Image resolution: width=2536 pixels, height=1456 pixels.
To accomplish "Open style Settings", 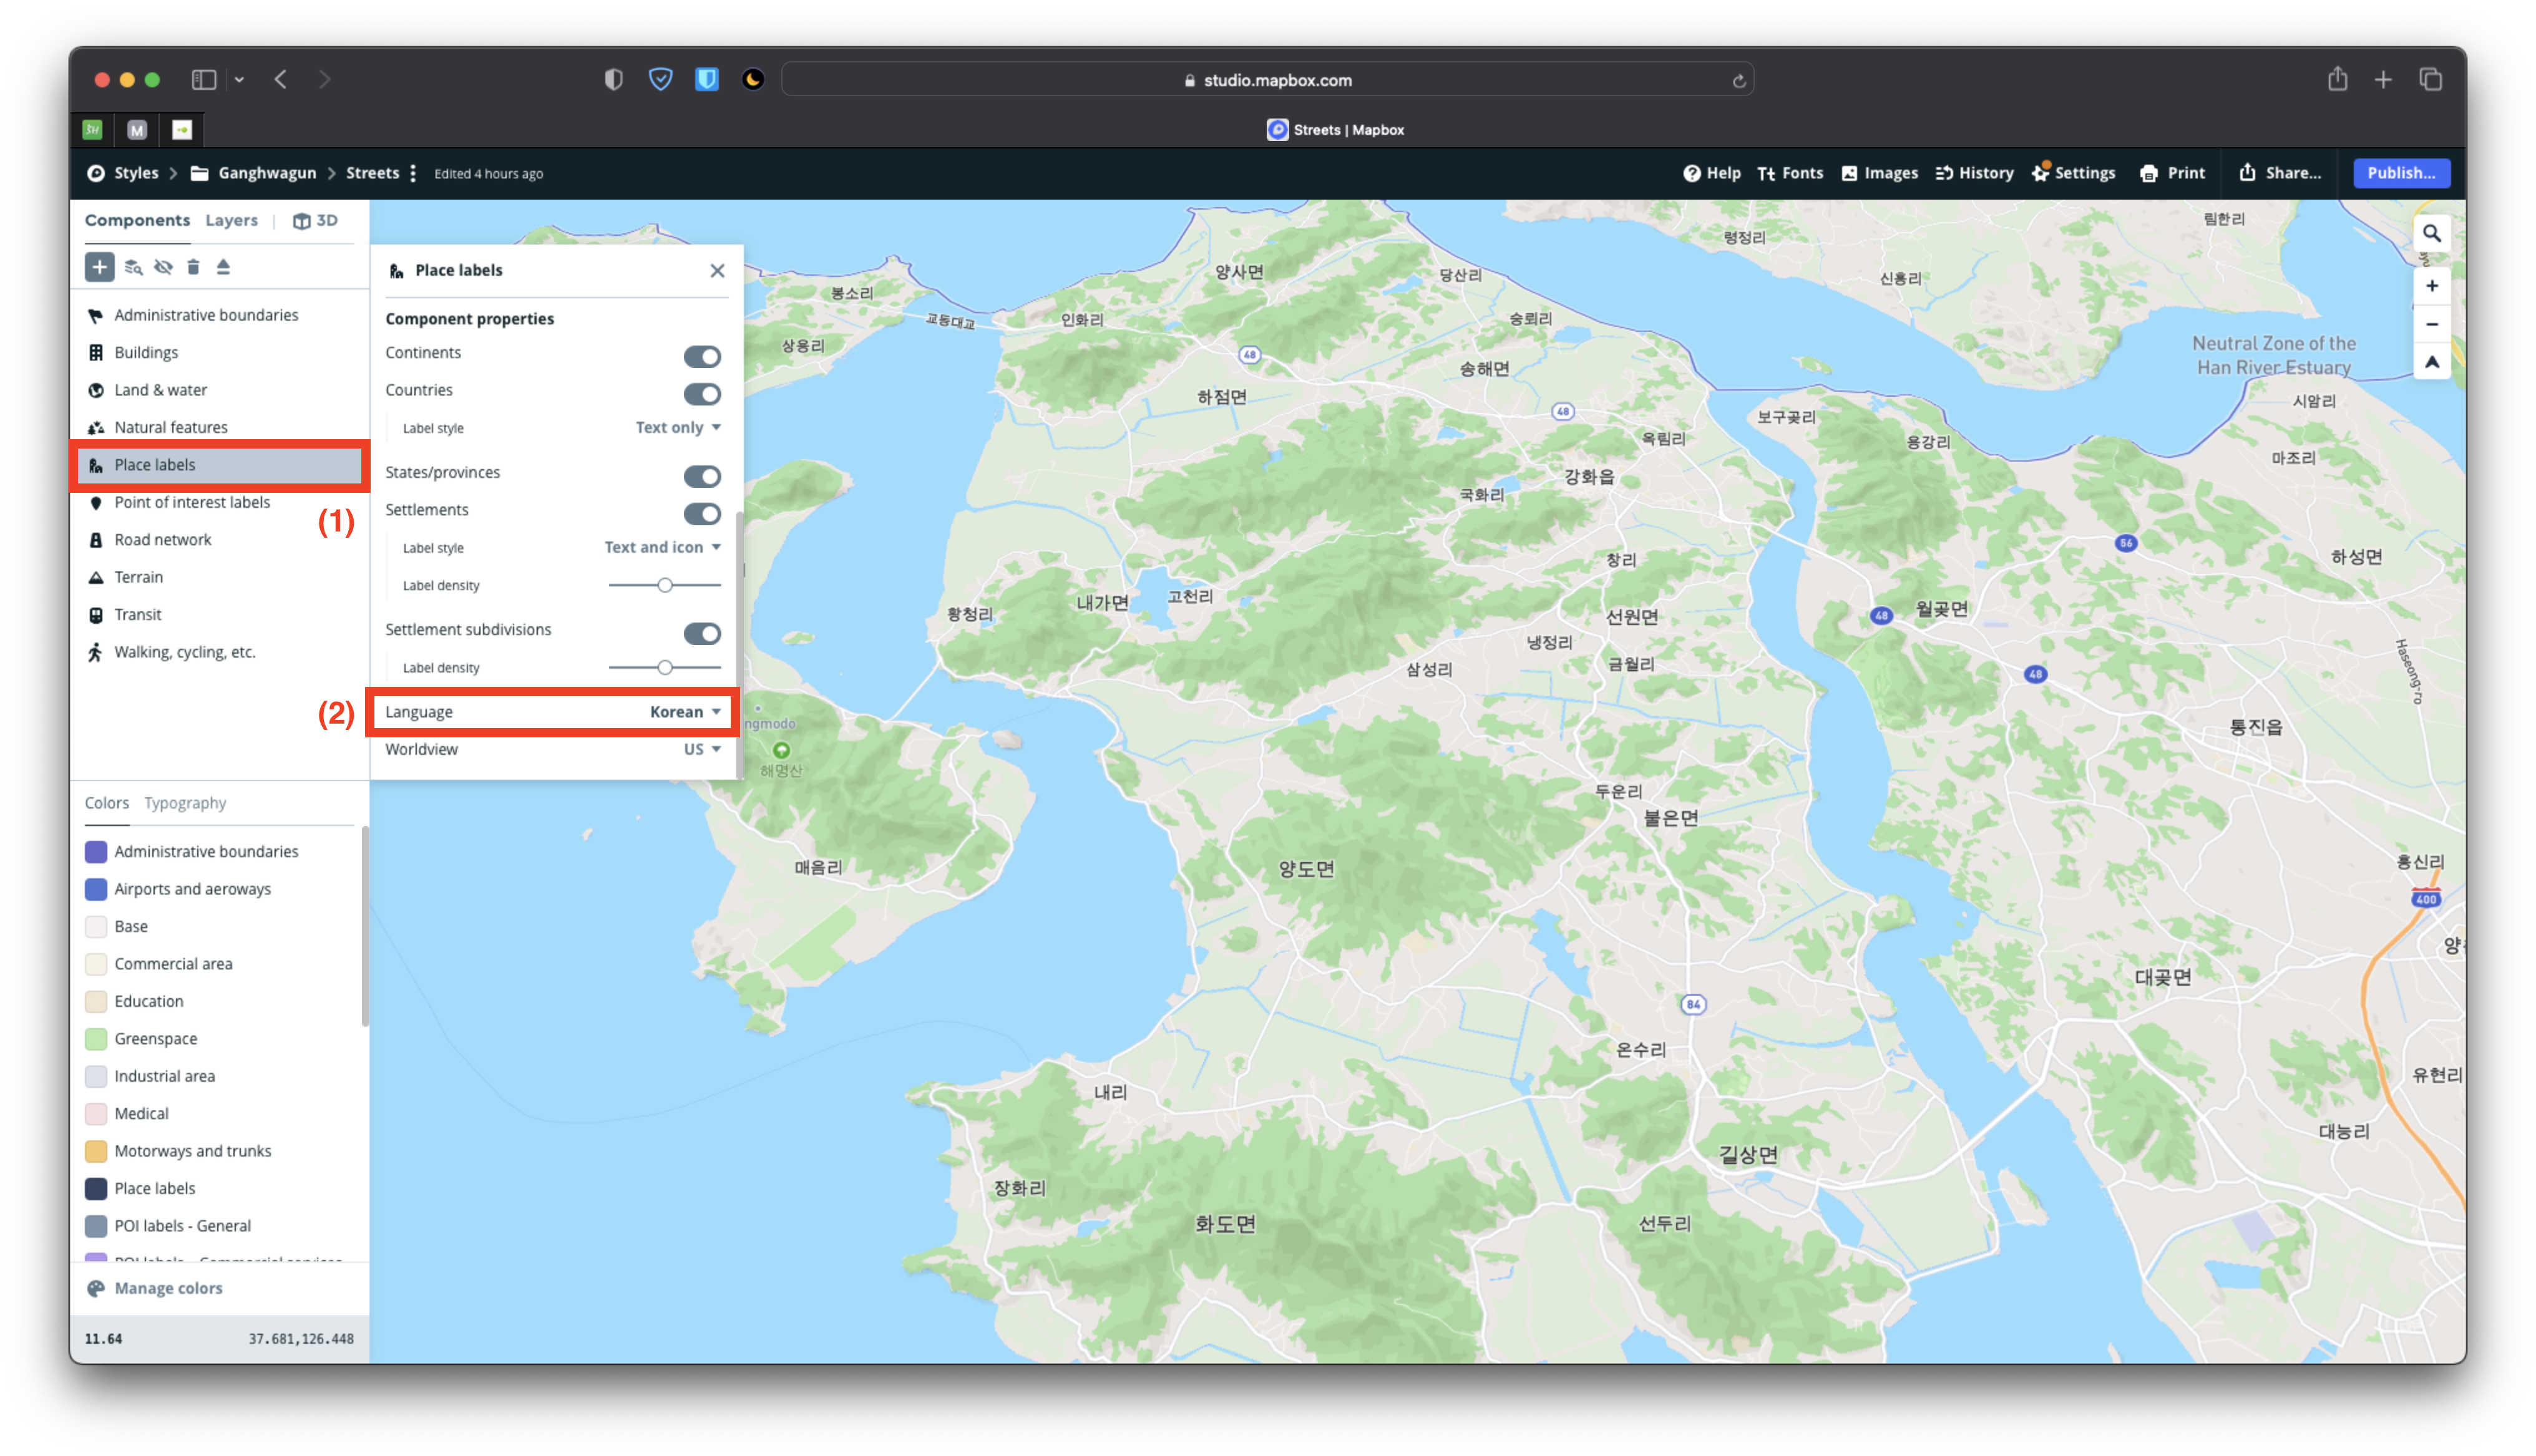I will 2073,173.
